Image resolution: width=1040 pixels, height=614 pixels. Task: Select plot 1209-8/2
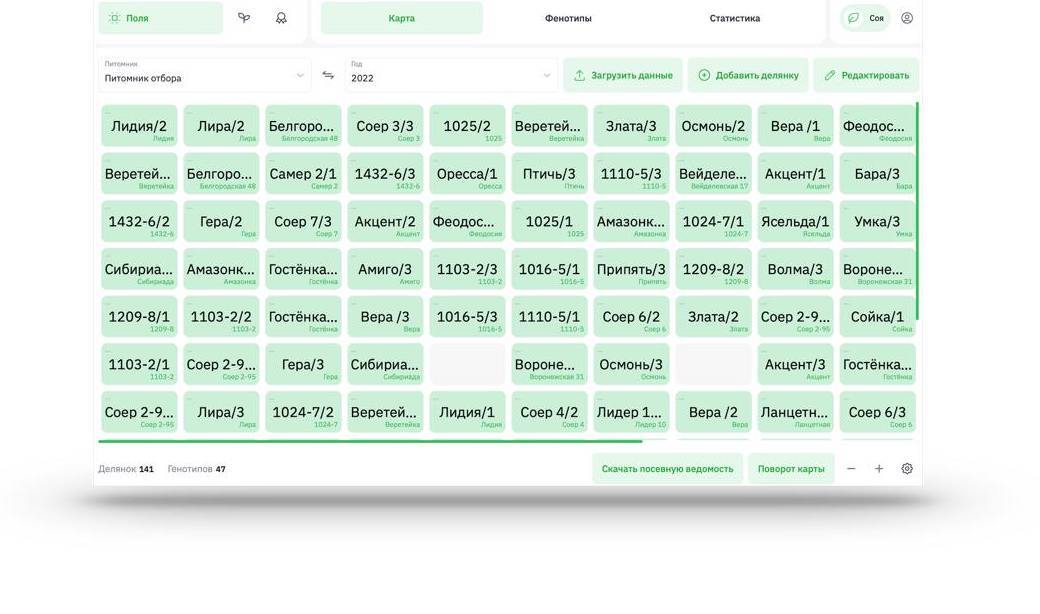pos(713,269)
